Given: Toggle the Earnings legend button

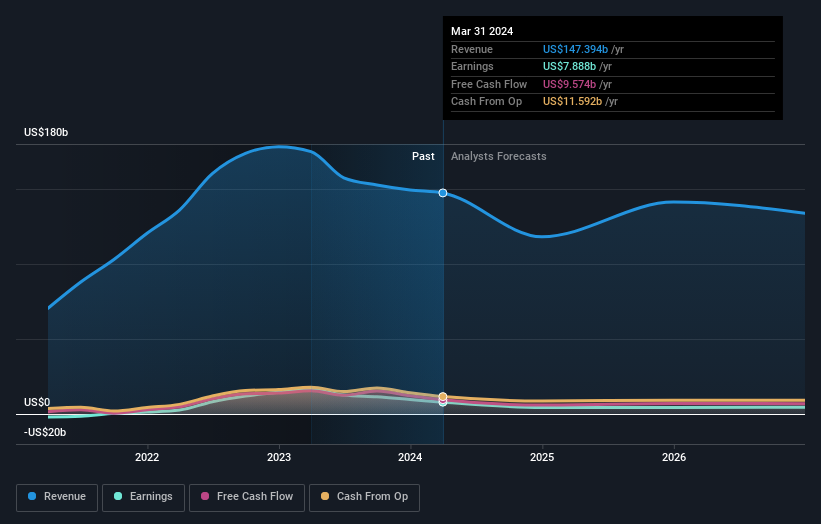Looking at the screenshot, I should pyautogui.click(x=143, y=497).
